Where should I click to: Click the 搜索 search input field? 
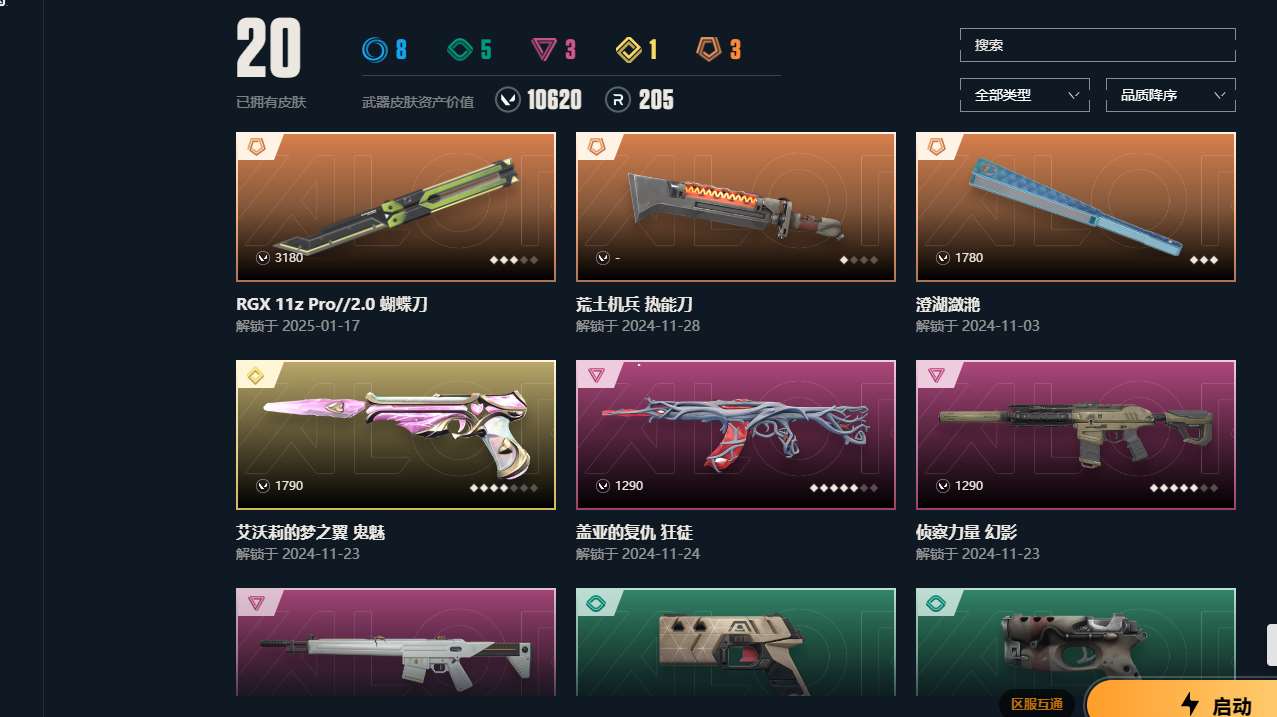click(x=1098, y=45)
